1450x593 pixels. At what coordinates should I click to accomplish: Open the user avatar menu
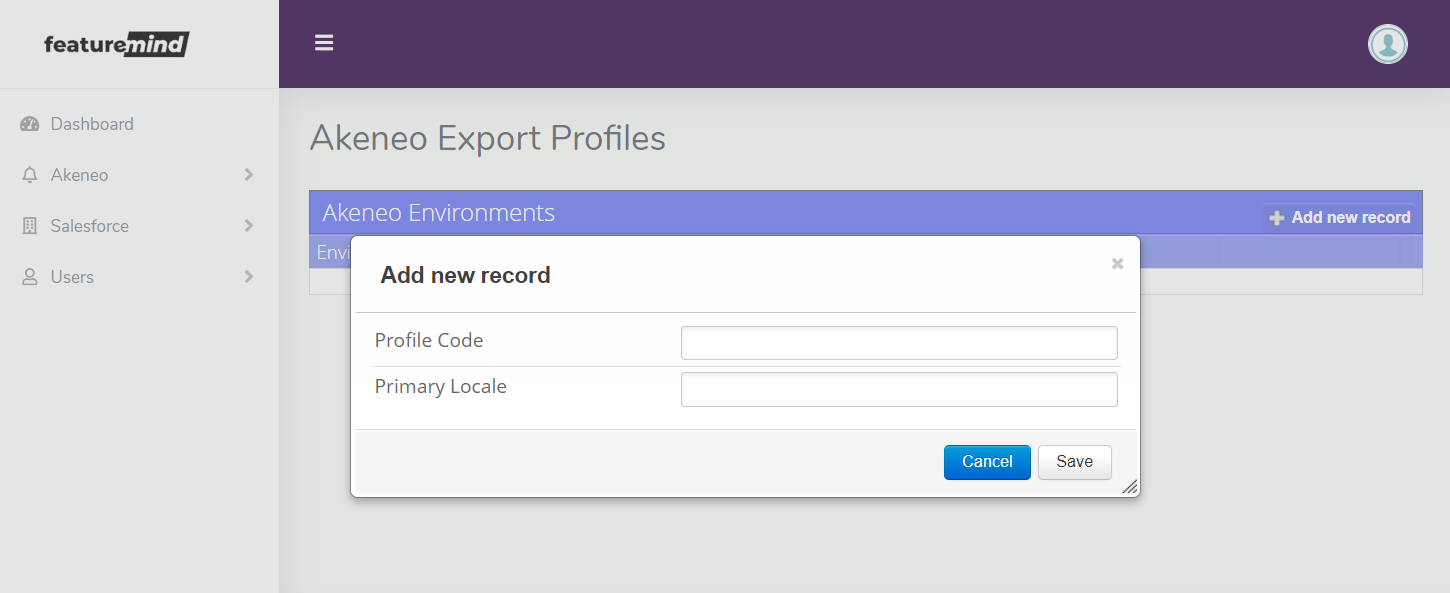(1388, 44)
